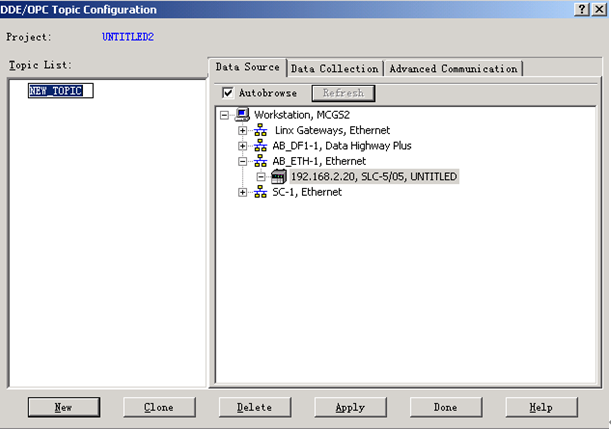
Task: Expand the AB_DF1-1 Data Highway Plus node
Action: [x=242, y=146]
